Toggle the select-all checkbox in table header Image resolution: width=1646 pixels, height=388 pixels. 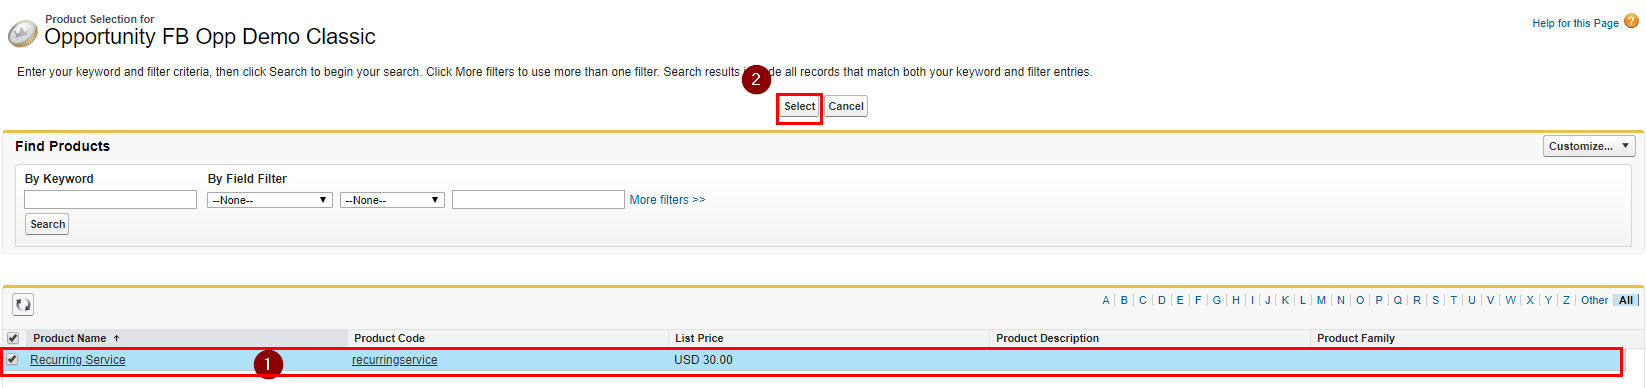(13, 338)
